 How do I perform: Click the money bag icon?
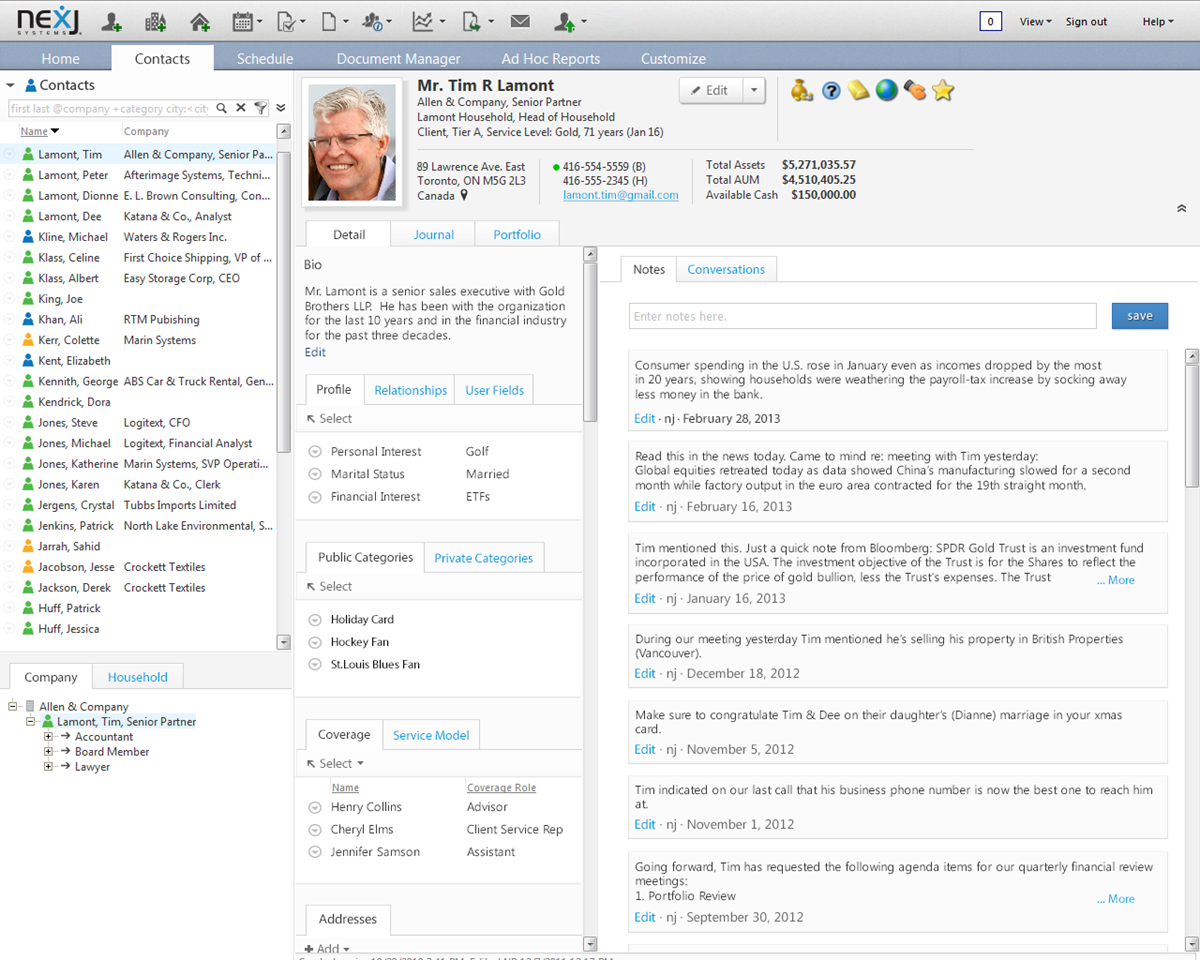click(x=802, y=91)
